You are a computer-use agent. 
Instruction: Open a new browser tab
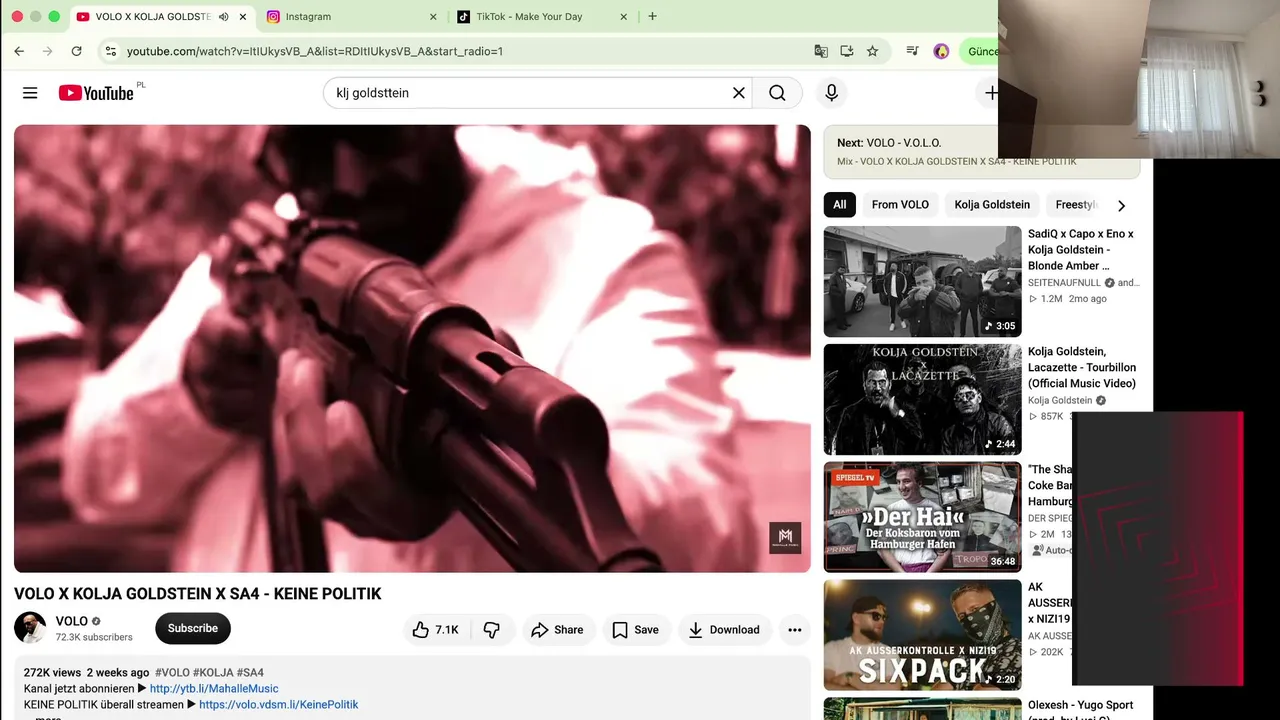653,17
